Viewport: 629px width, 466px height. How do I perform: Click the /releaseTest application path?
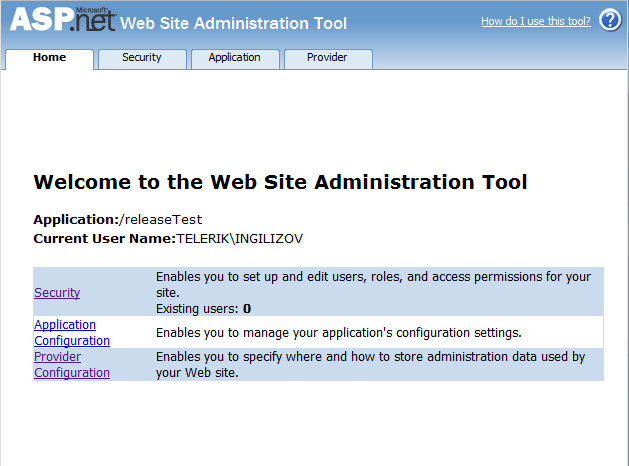point(160,219)
